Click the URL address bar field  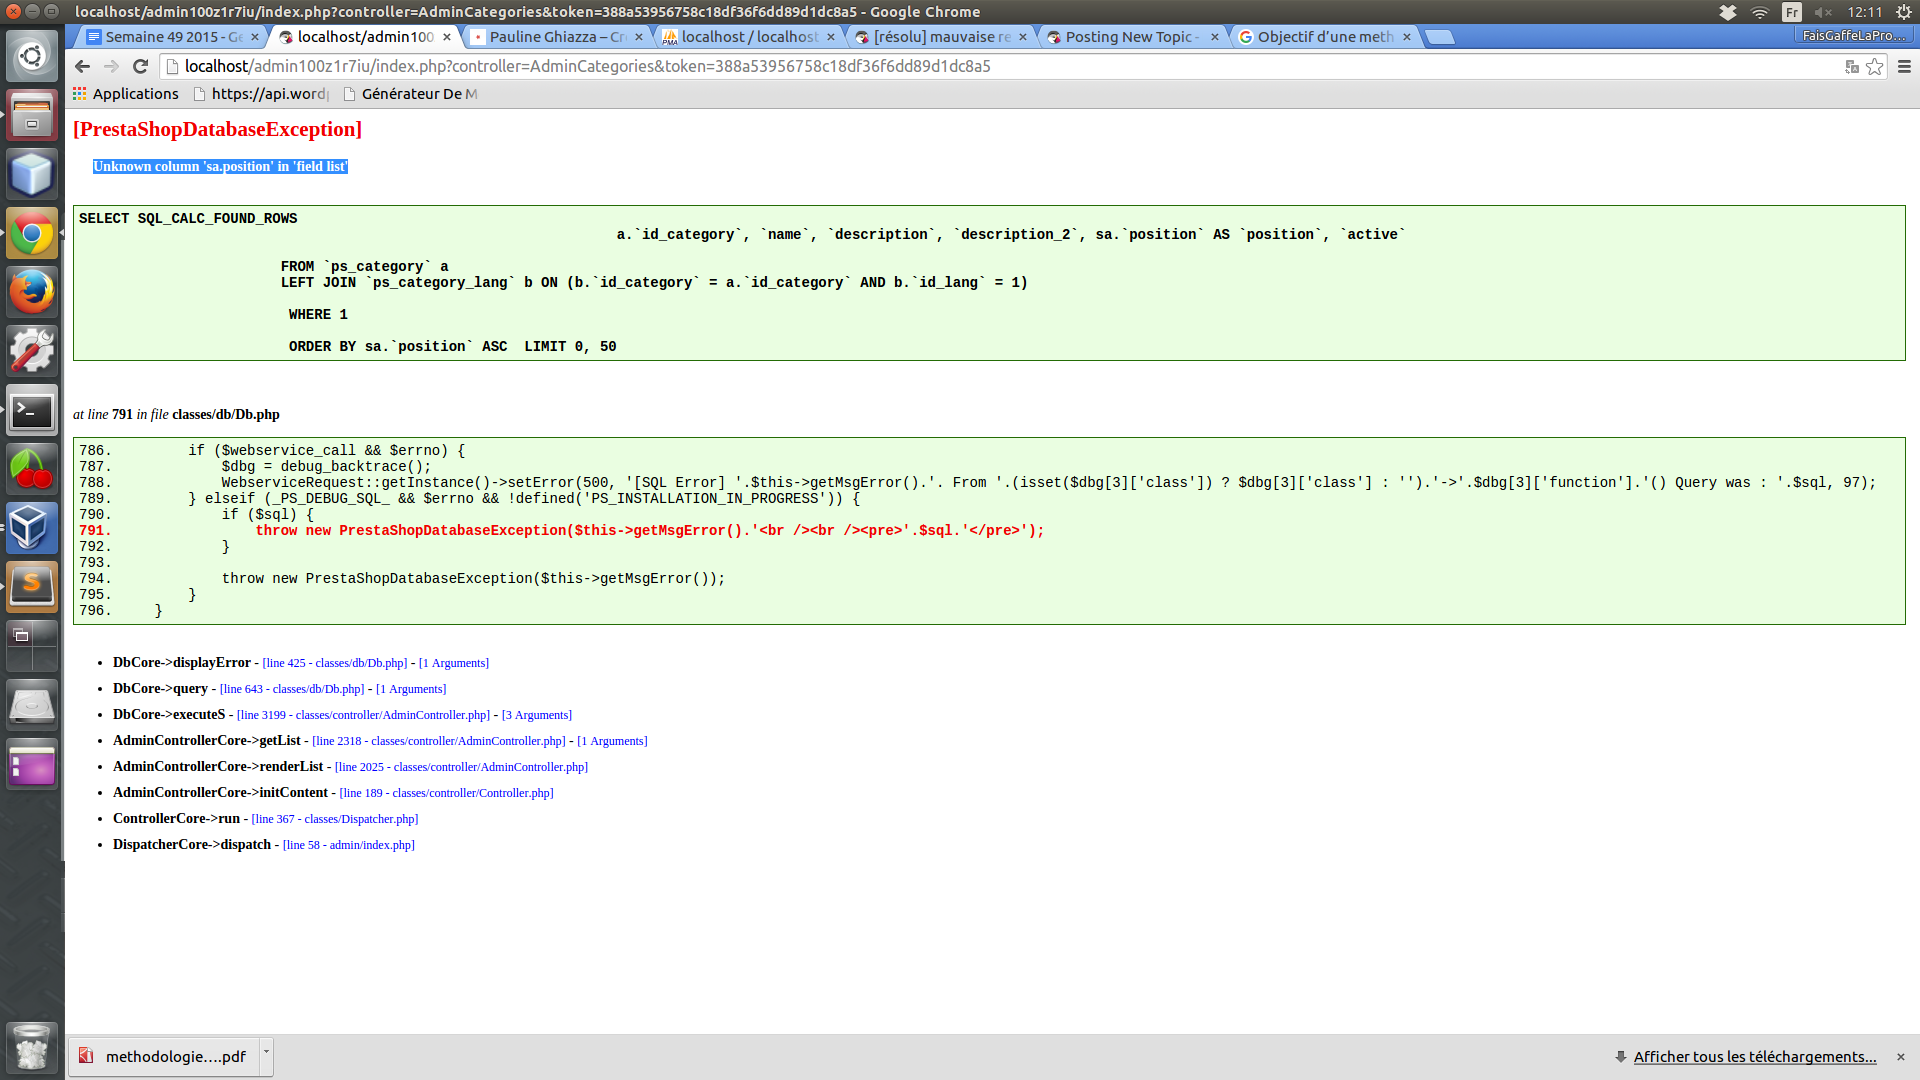[x=1000, y=66]
